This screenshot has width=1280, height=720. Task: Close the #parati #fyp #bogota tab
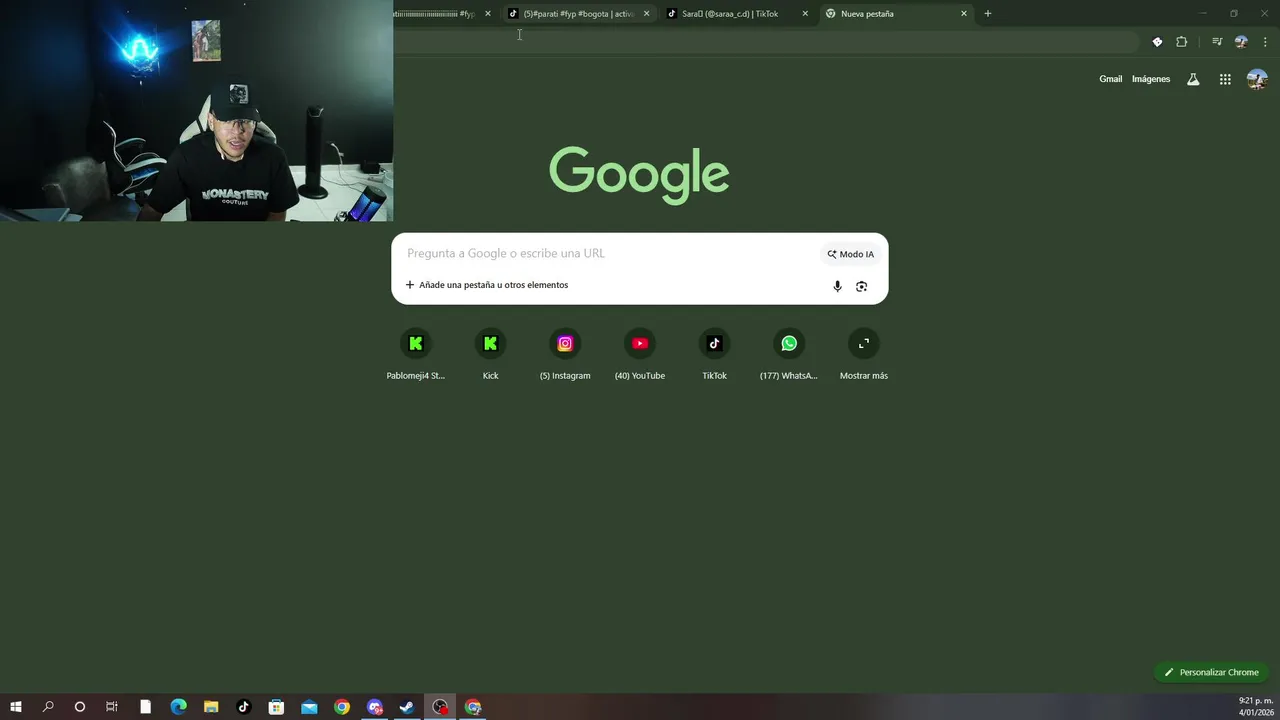(x=646, y=14)
